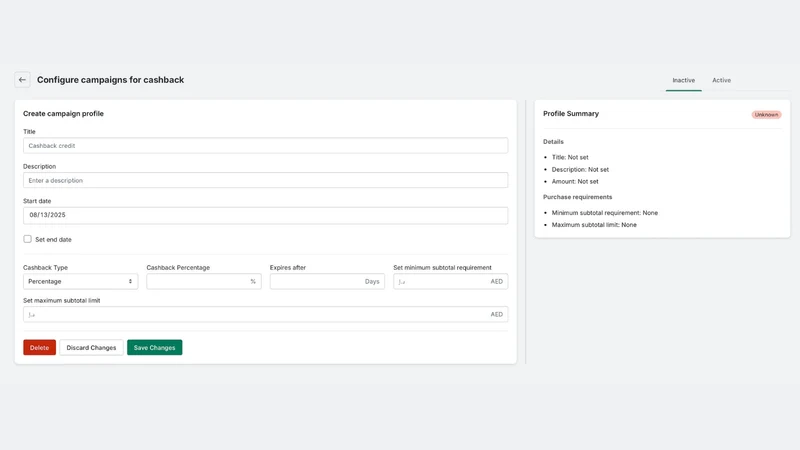Go back using the arrow button
800x450 pixels.
click(22, 80)
